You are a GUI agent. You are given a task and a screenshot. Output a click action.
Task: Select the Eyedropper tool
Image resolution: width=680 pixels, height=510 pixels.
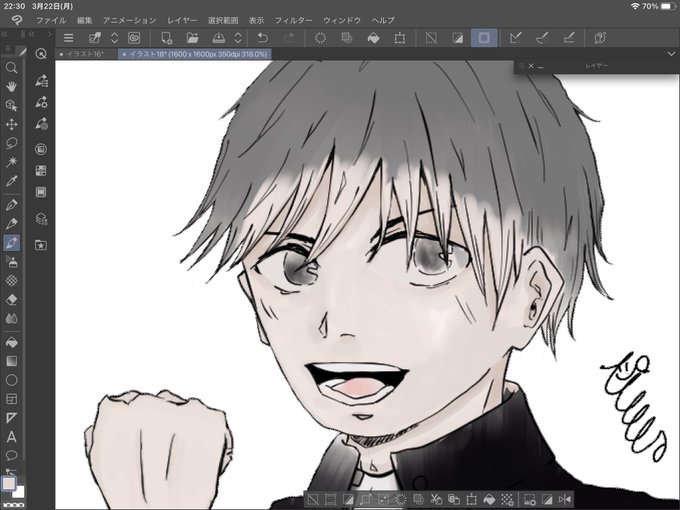[12, 181]
